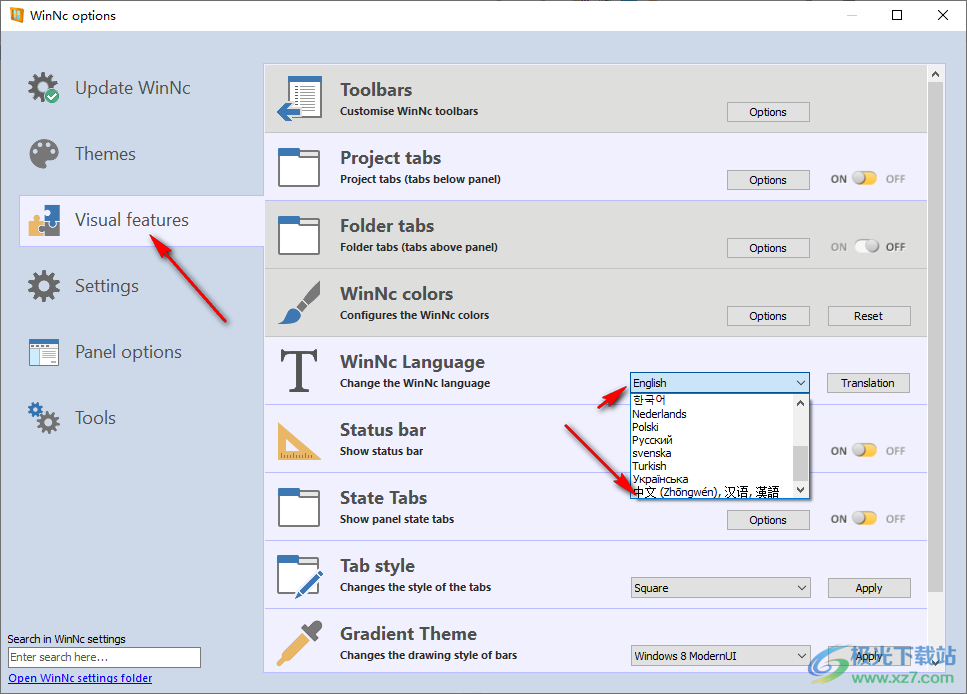Viewport: 967px width, 694px height.
Task: Click Options button for Folder tabs
Action: click(x=768, y=248)
